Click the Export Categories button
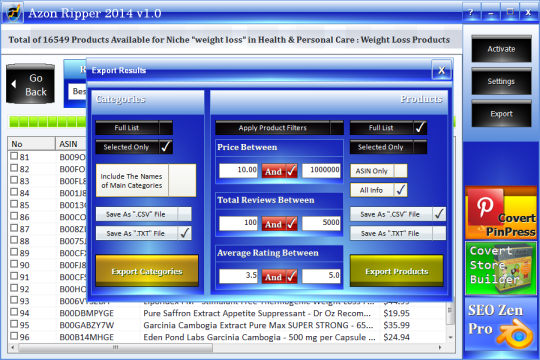 (x=147, y=271)
